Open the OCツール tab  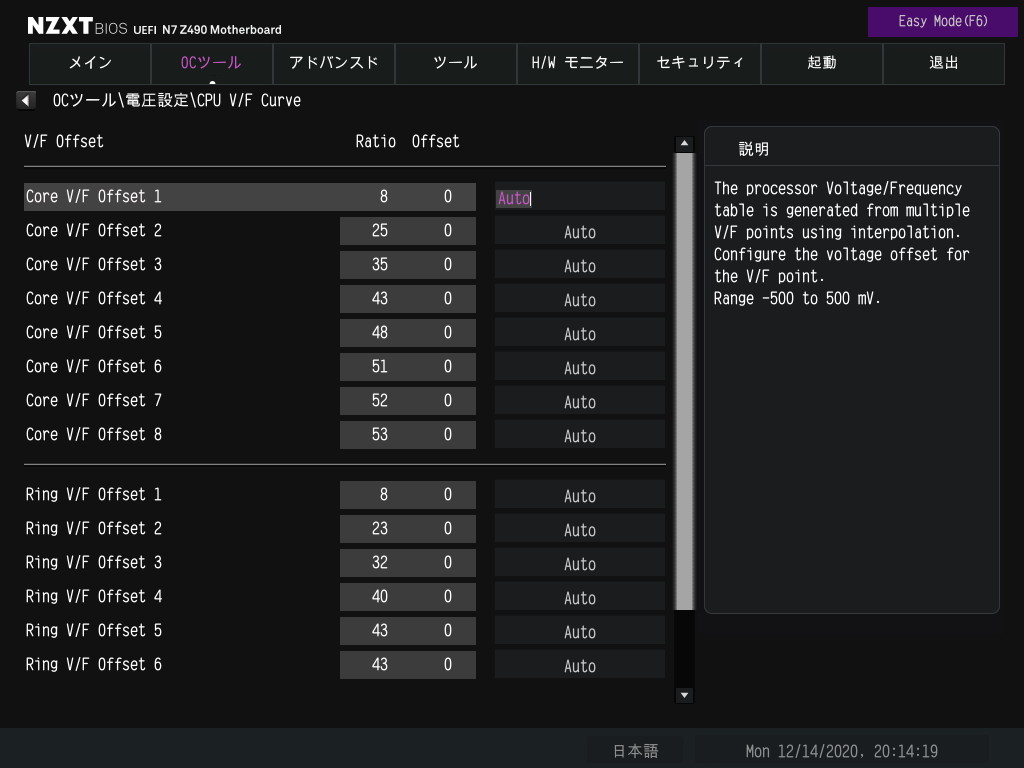pyautogui.click(x=212, y=63)
